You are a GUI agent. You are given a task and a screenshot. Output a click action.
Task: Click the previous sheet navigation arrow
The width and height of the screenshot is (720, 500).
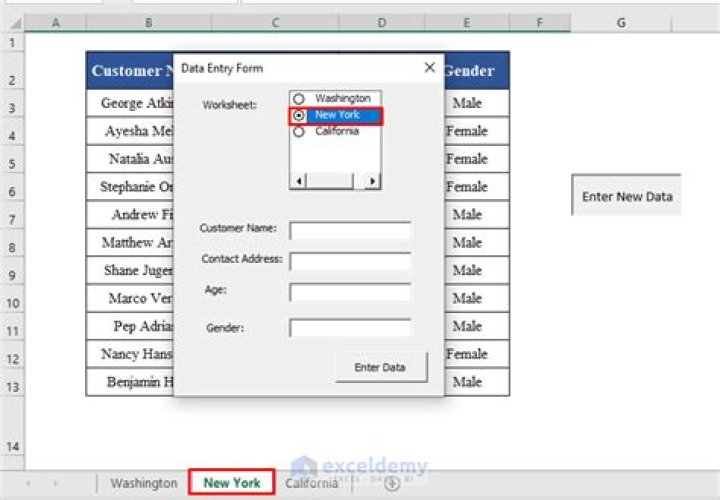(x=28, y=483)
